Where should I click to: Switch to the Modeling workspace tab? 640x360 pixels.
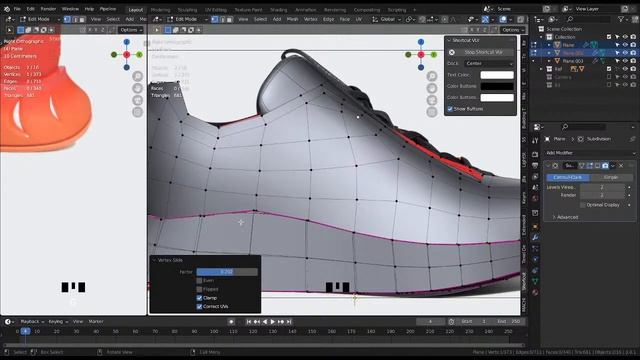coord(160,9)
